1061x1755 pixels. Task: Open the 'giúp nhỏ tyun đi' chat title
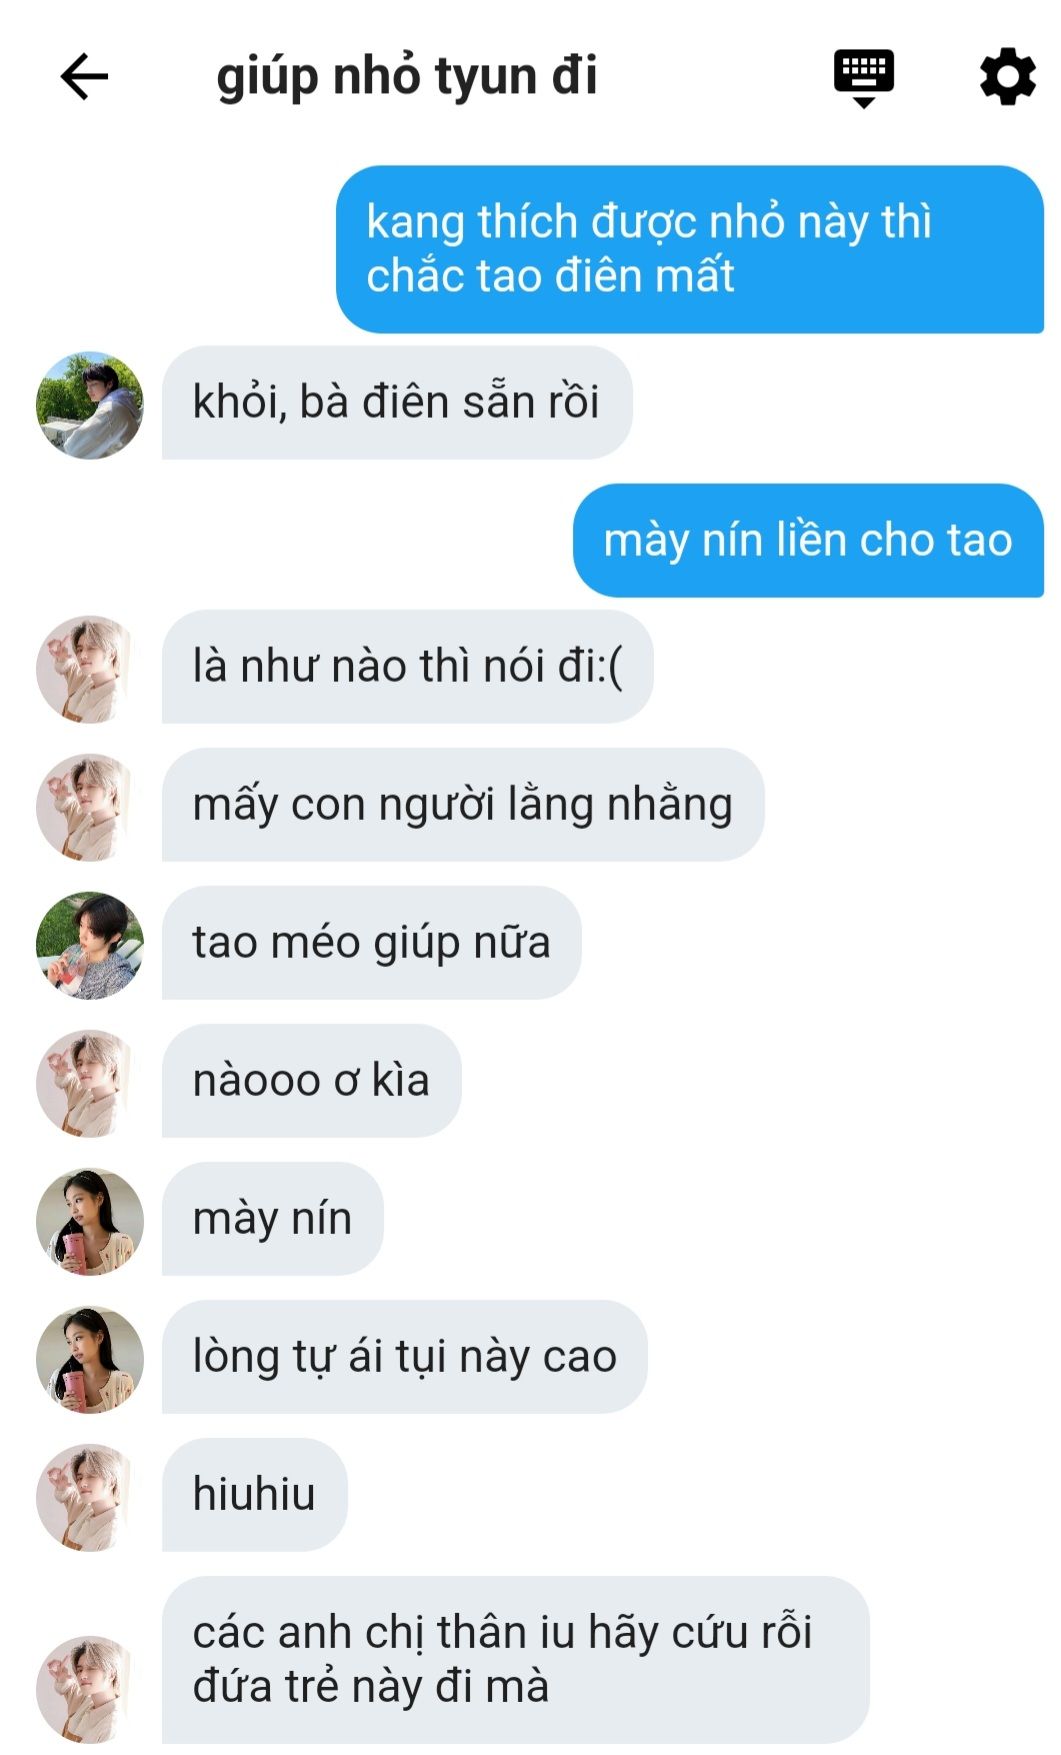click(x=407, y=77)
